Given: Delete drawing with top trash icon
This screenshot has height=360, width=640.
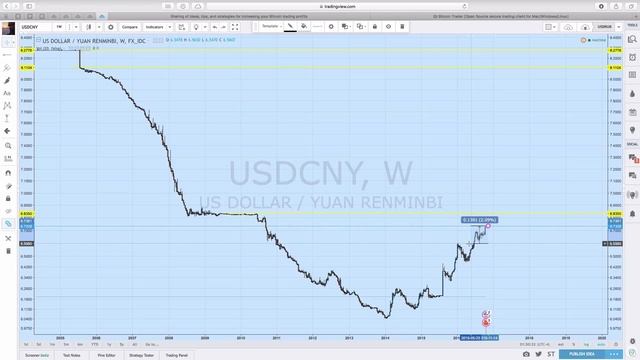Looking at the screenshot, I should tap(402, 27).
